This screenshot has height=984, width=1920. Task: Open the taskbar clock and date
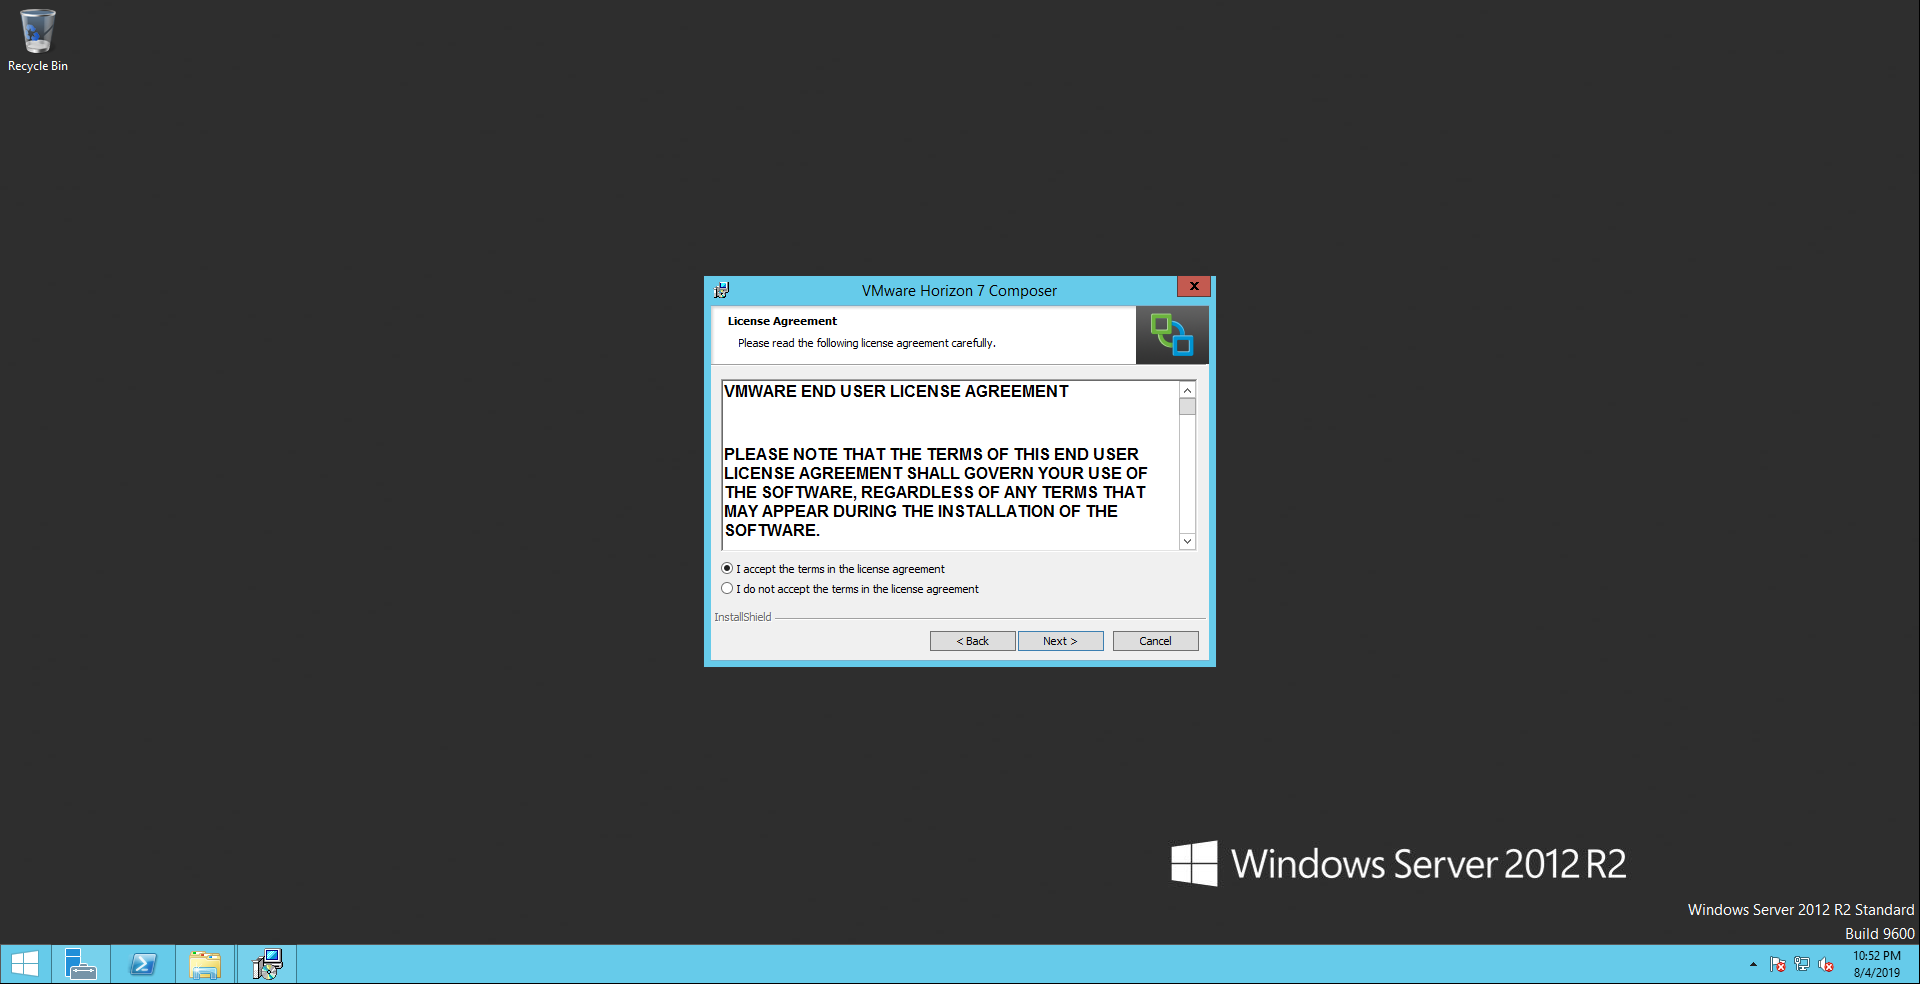point(1876,964)
